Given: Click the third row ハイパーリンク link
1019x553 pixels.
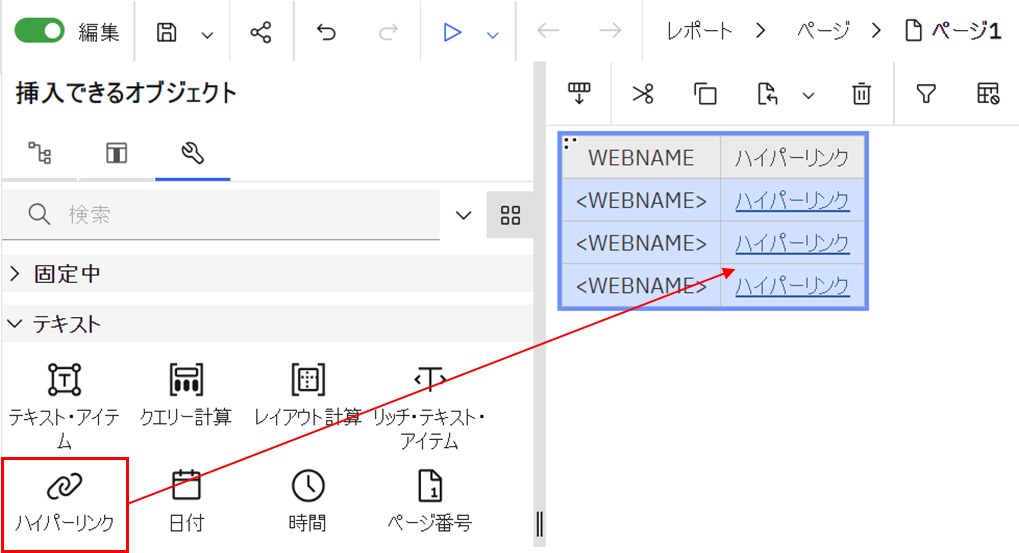Looking at the screenshot, I should [x=792, y=285].
